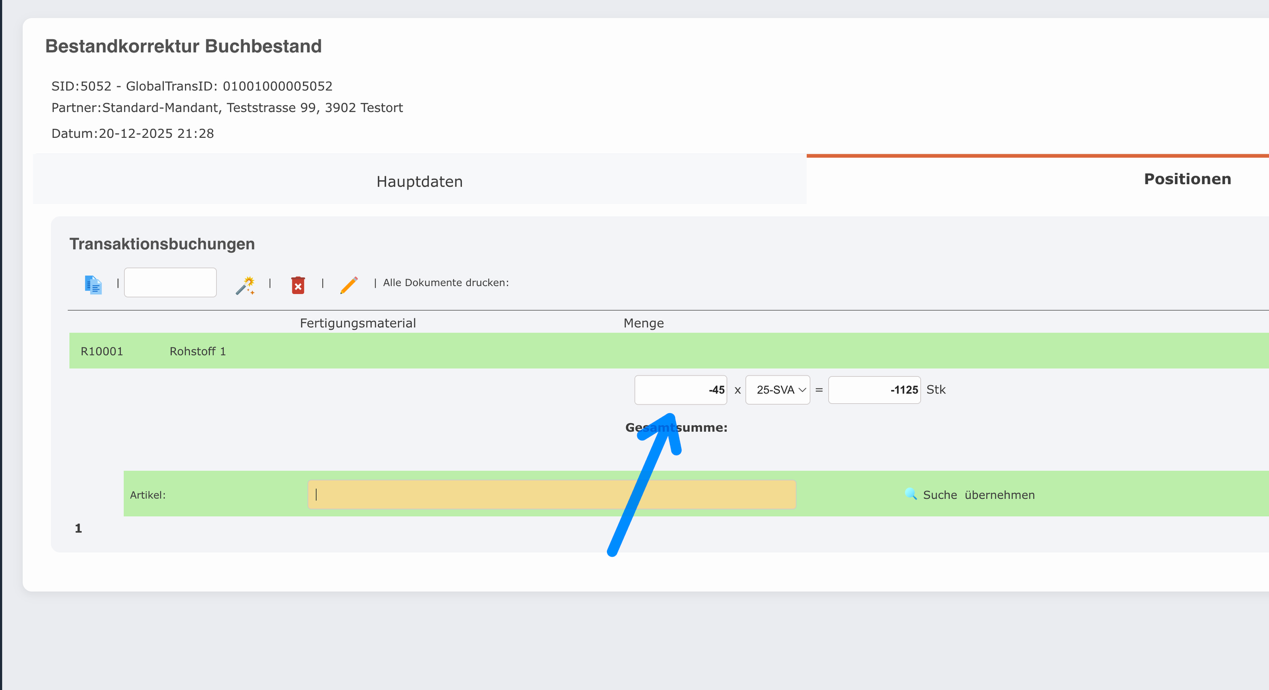1269x690 pixels.
Task: Switch to the Hauptdaten tab
Action: [419, 181]
